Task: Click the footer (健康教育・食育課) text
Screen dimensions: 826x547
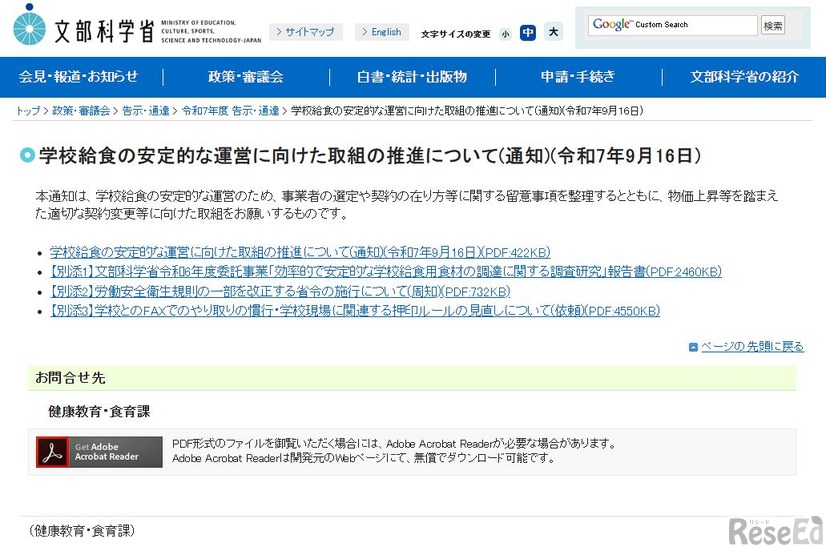Action: [x=82, y=531]
